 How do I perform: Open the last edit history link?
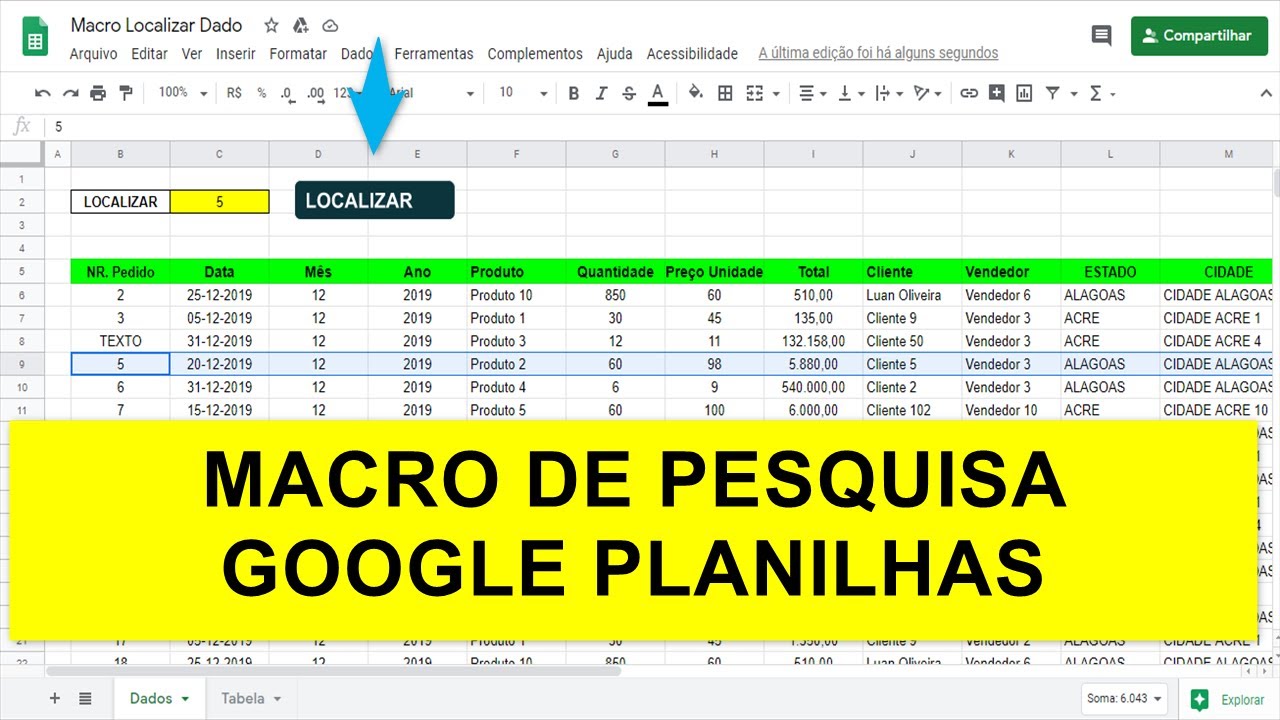pyautogui.click(x=878, y=54)
